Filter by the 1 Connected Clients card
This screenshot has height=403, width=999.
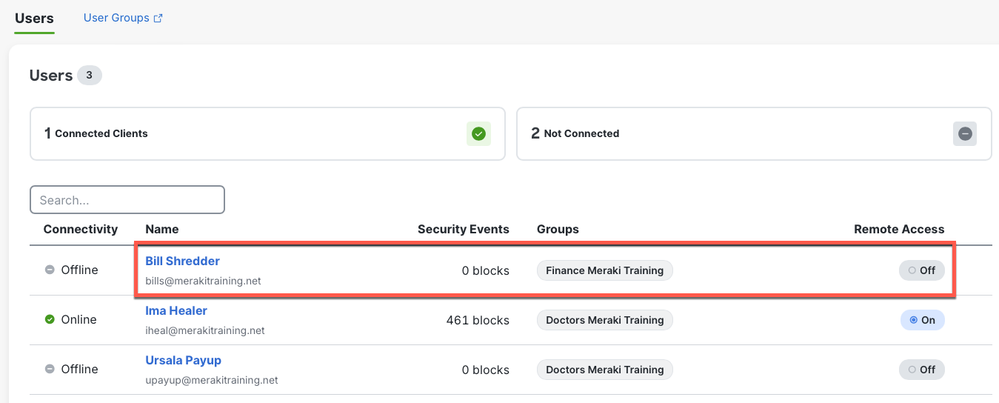268,134
